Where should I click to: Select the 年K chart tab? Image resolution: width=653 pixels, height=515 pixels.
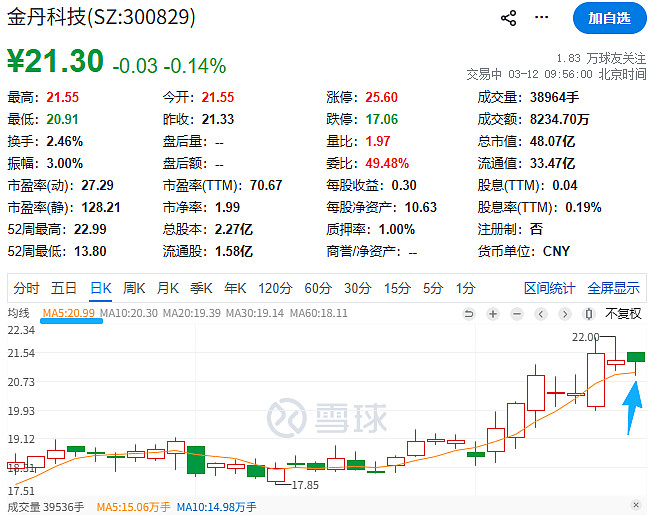click(x=235, y=288)
